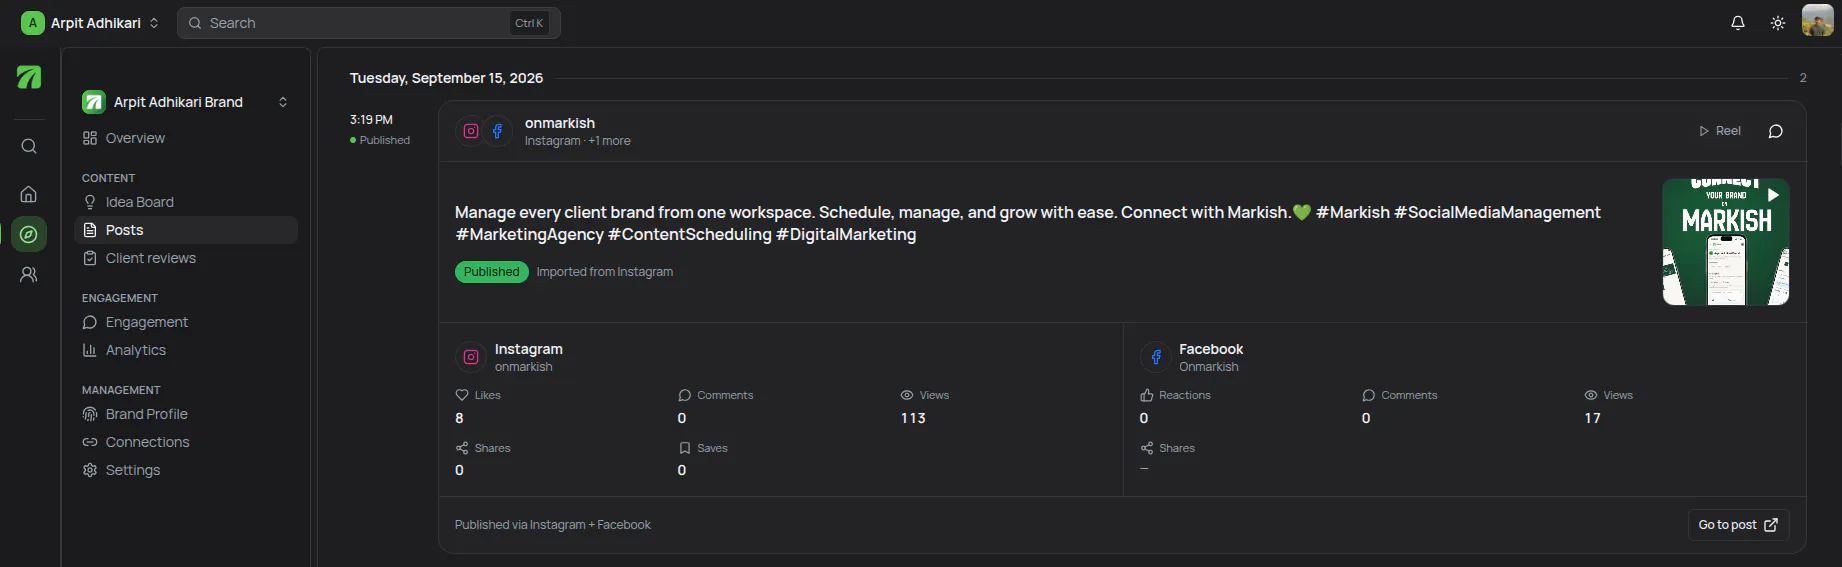
Task: Click the Facebook Views eye icon
Action: point(1591,395)
